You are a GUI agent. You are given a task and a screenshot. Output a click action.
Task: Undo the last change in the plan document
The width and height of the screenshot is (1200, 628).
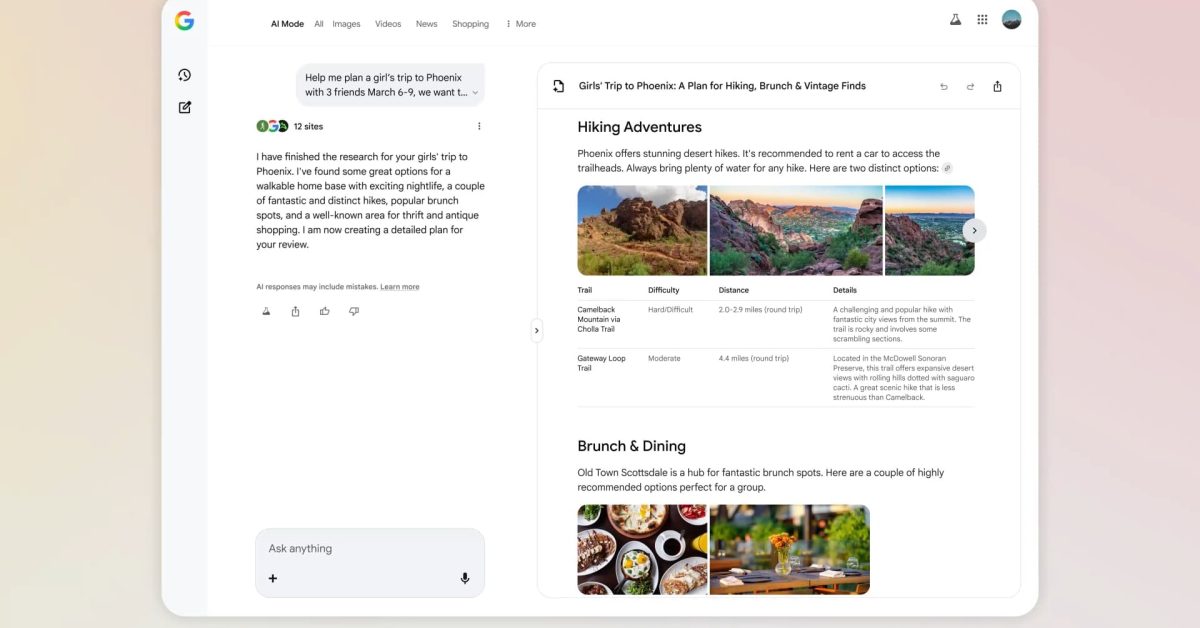click(943, 86)
